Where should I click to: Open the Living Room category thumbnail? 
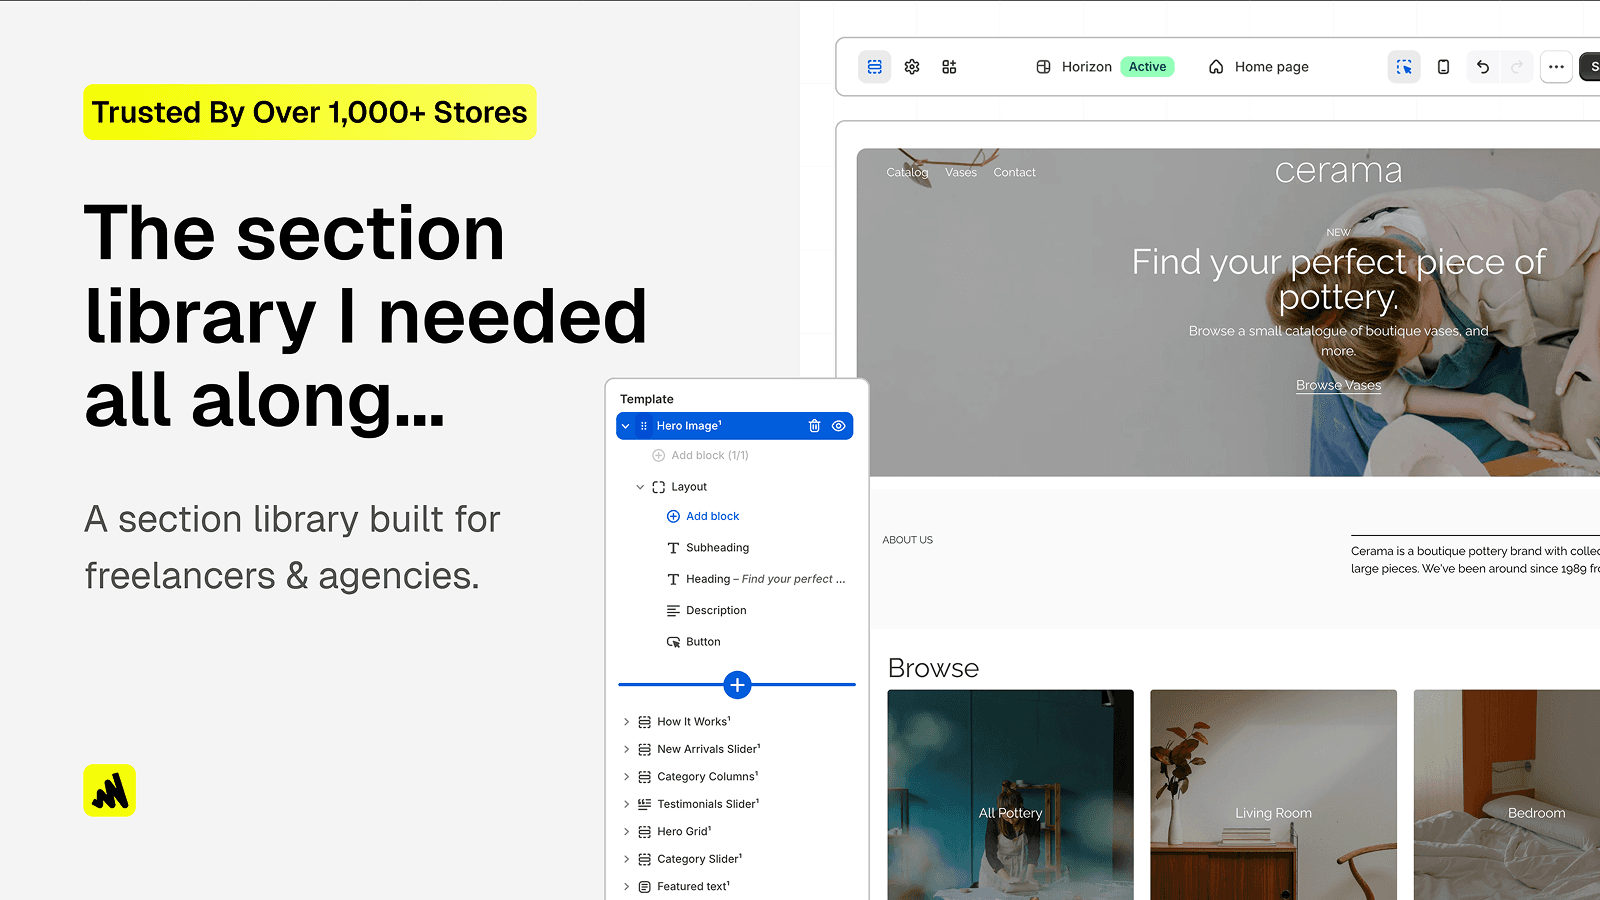[x=1273, y=795]
